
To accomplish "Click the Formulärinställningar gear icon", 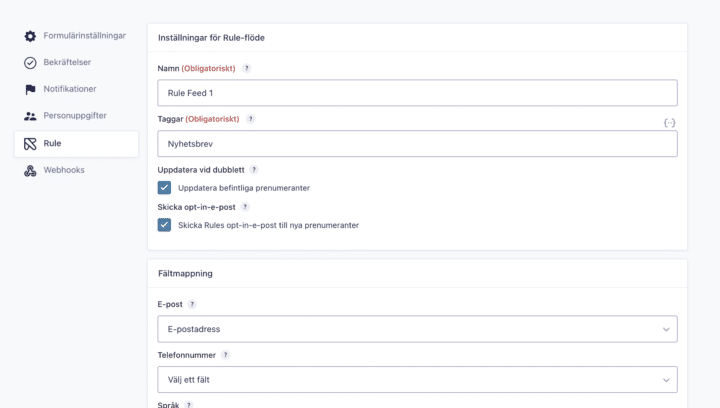I will pos(30,36).
